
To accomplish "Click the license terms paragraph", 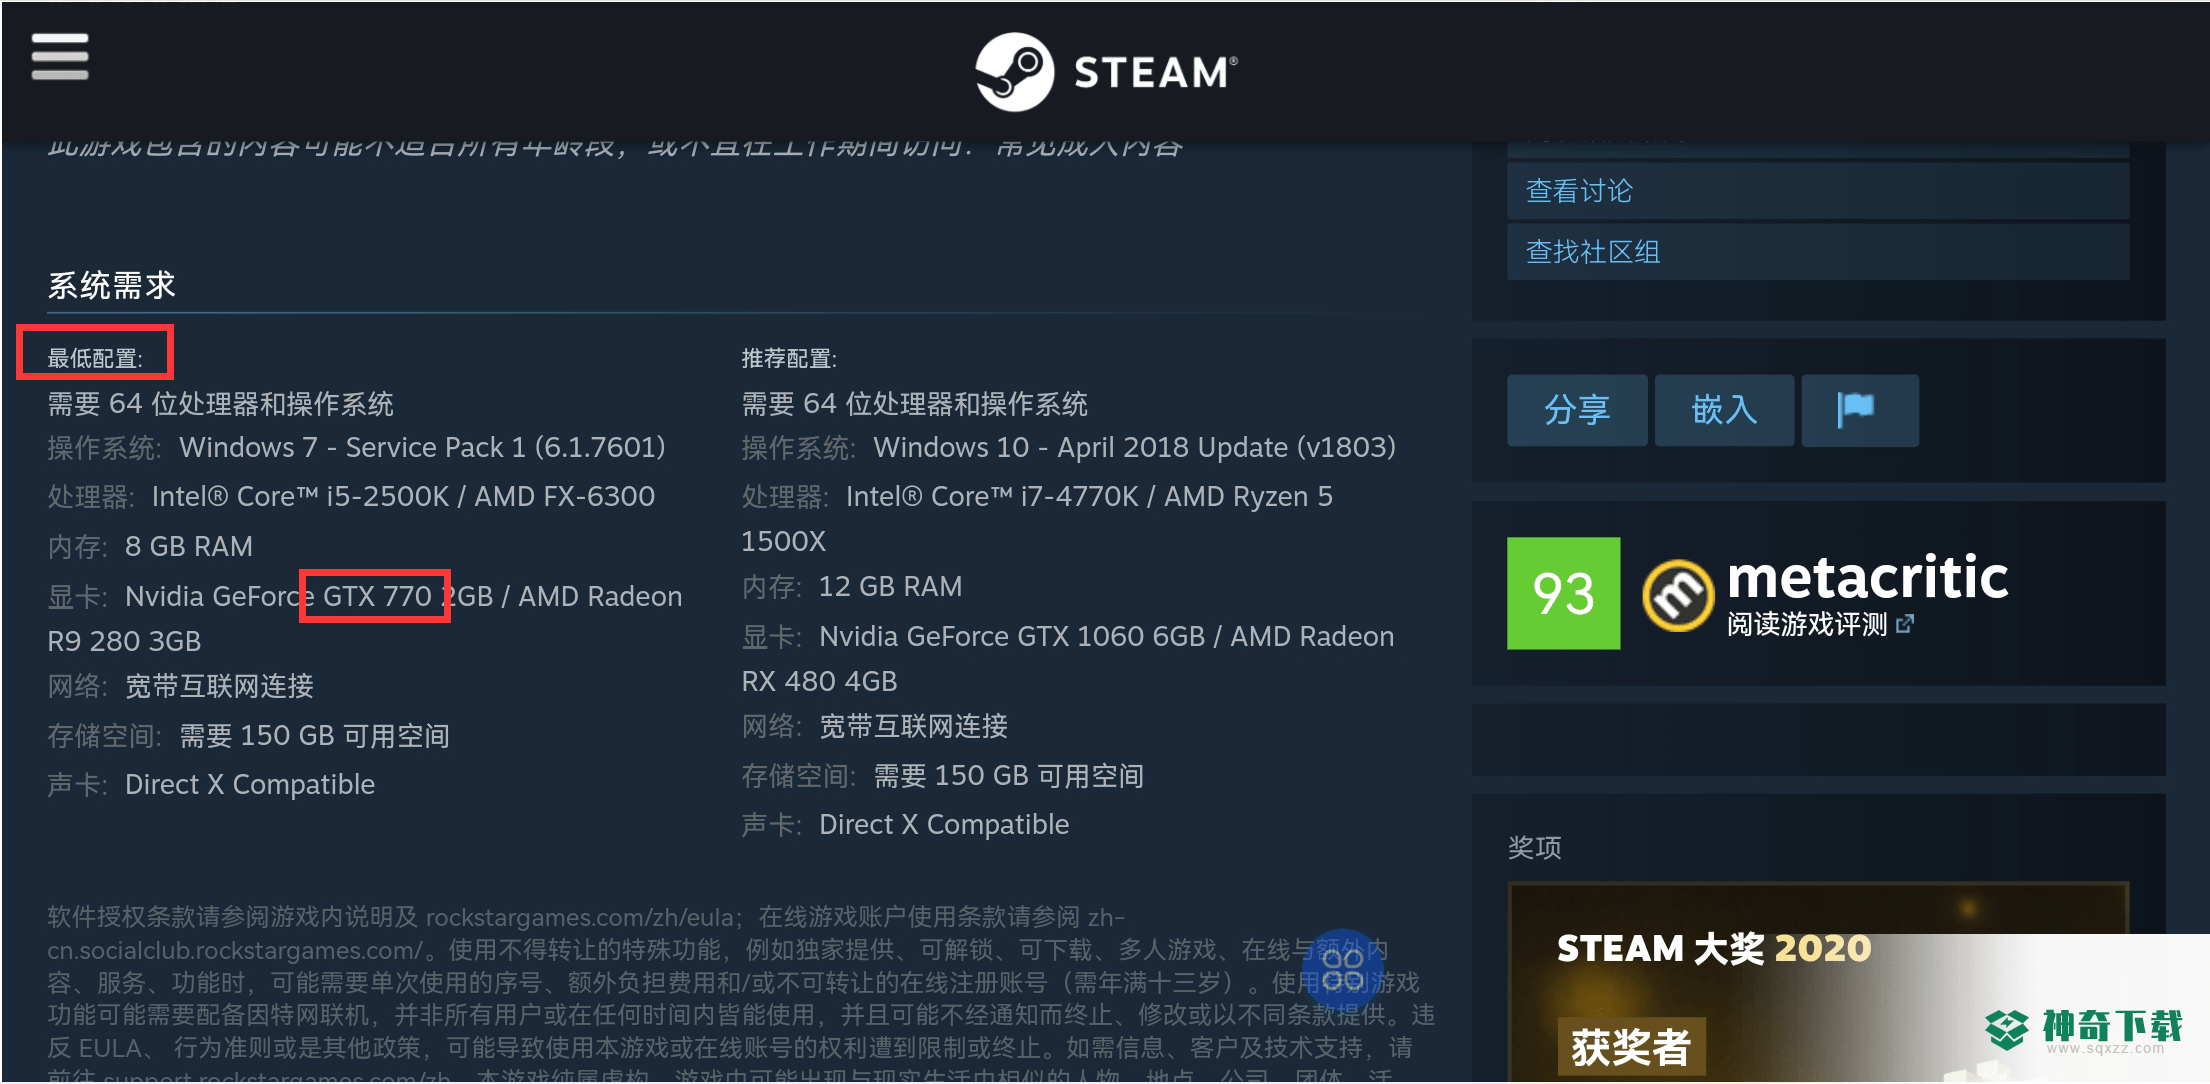I will tap(741, 992).
